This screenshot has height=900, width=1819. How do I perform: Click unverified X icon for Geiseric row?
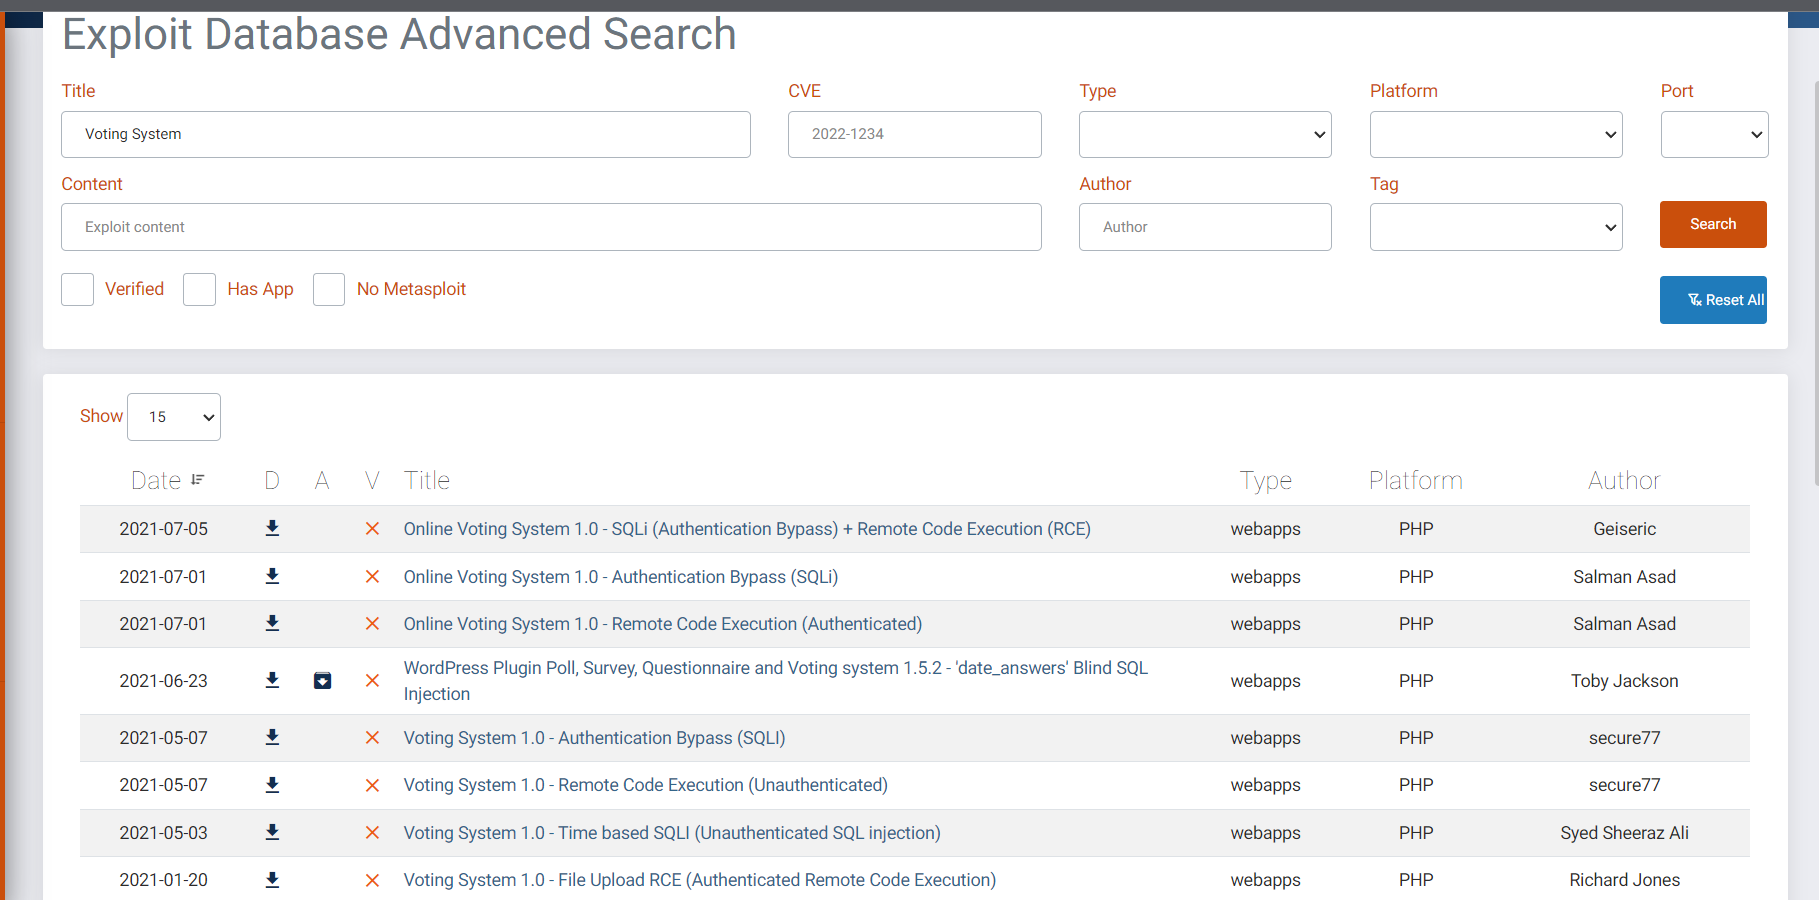[x=372, y=529]
